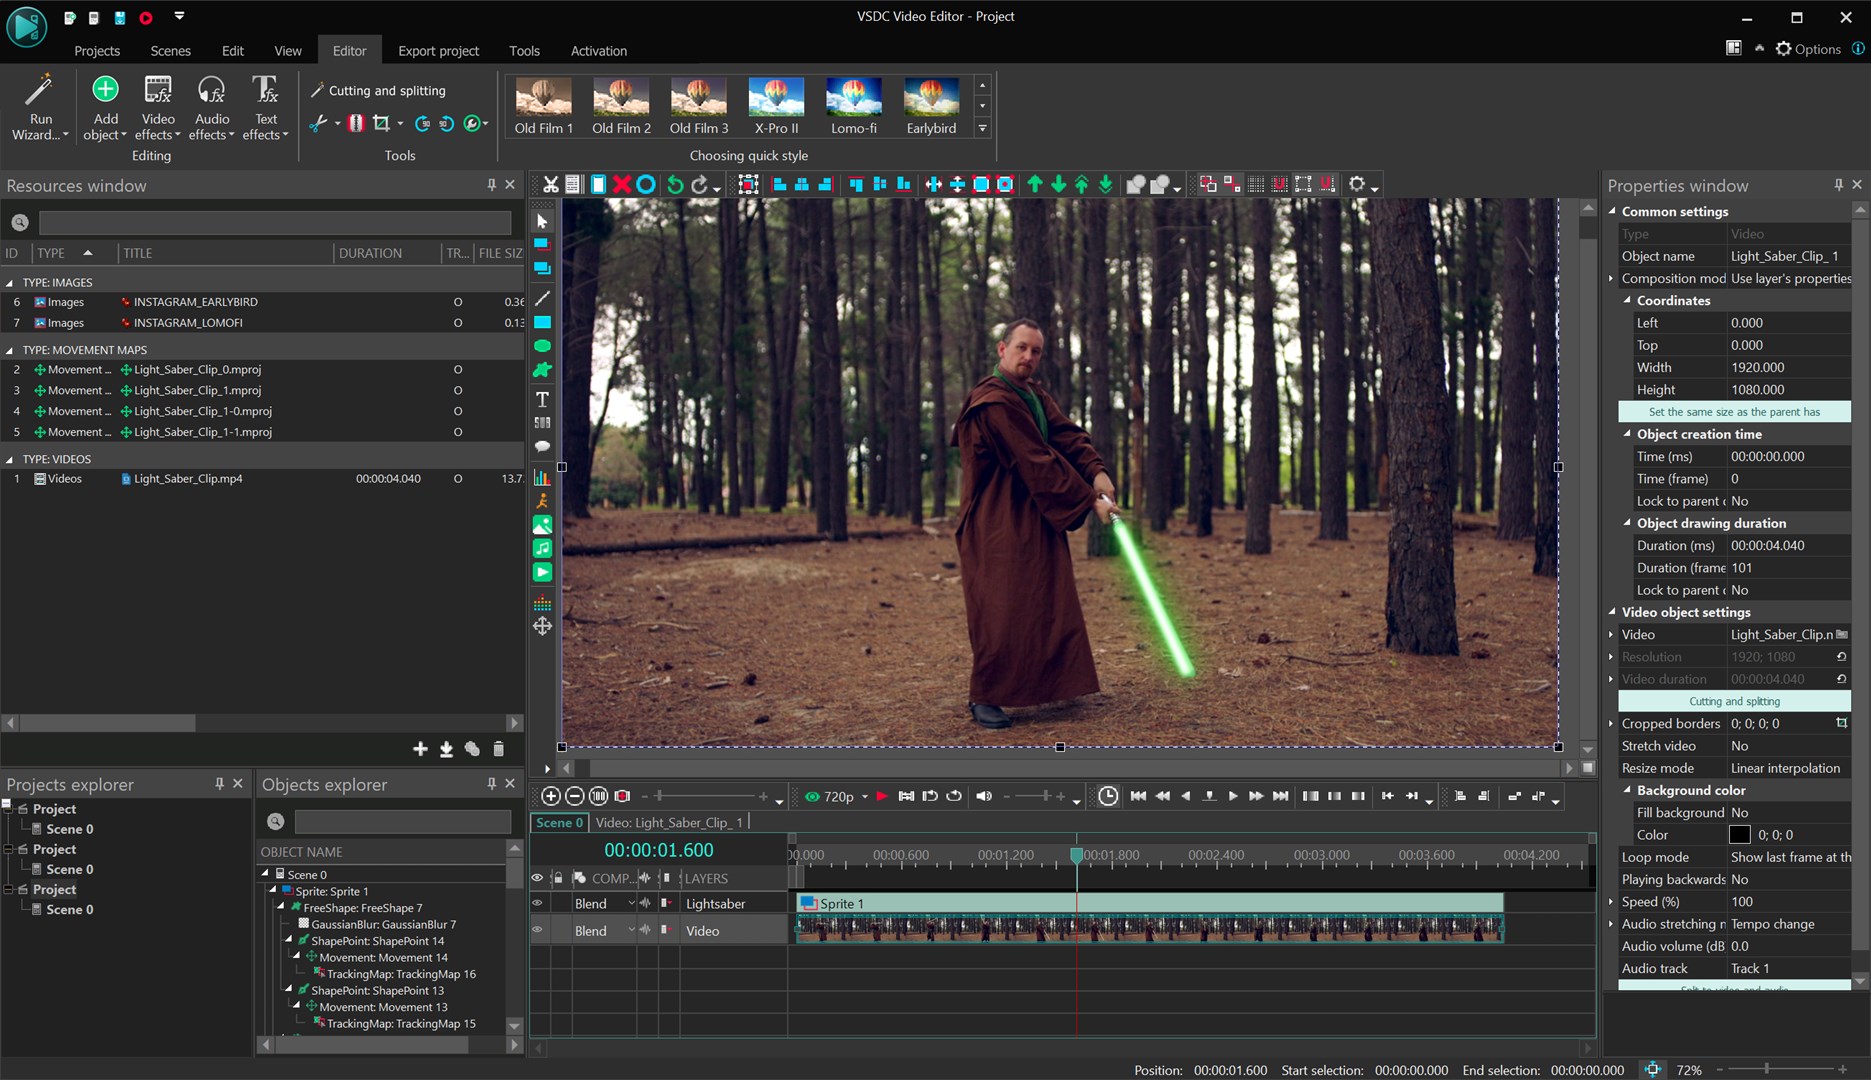The width and height of the screenshot is (1871, 1080).
Task: Click the timeline Zoom in plus icon
Action: [550, 796]
